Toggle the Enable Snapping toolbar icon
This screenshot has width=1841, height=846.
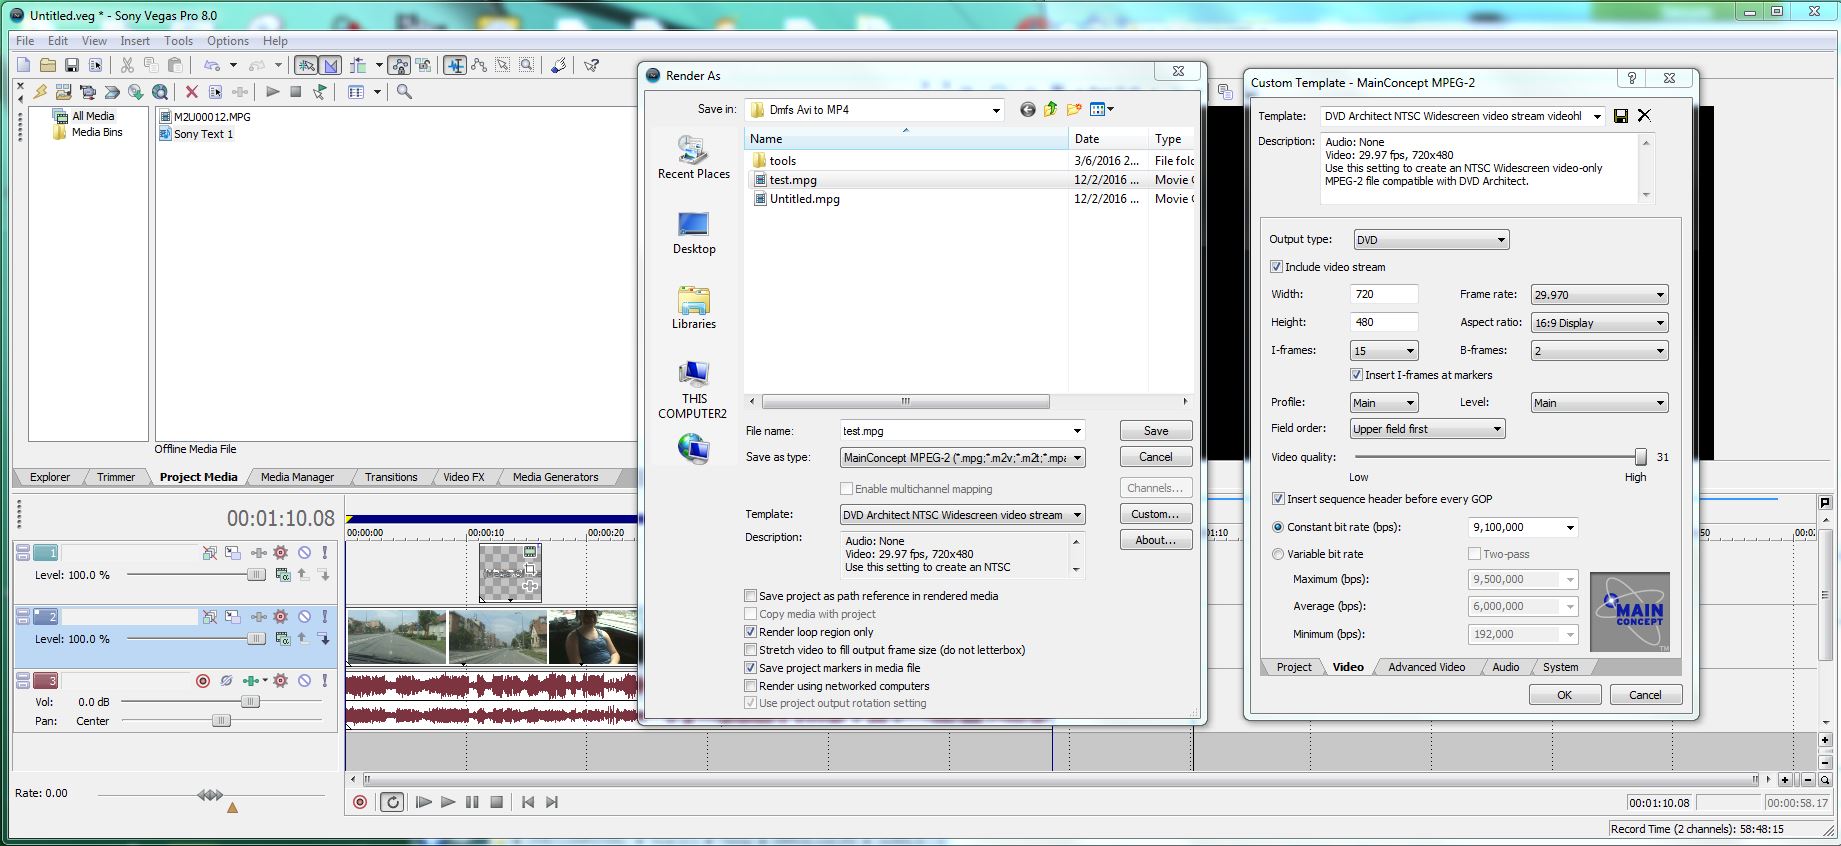(306, 65)
